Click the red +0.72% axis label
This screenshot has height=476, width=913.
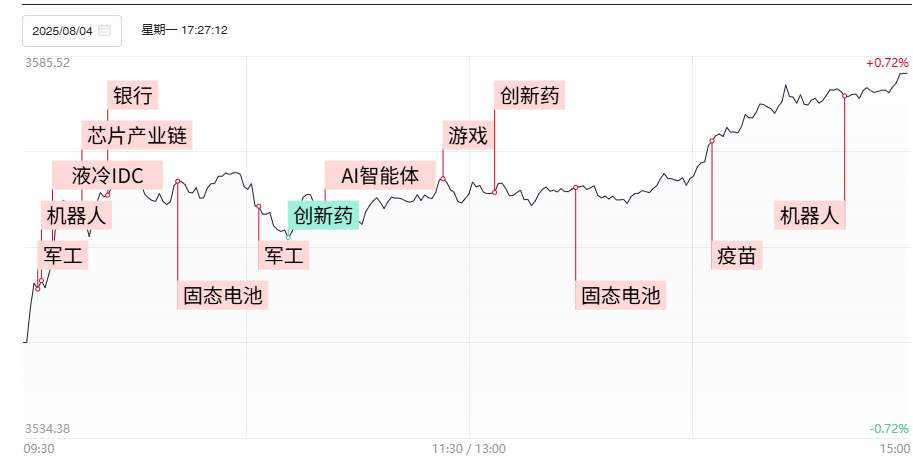(887, 62)
